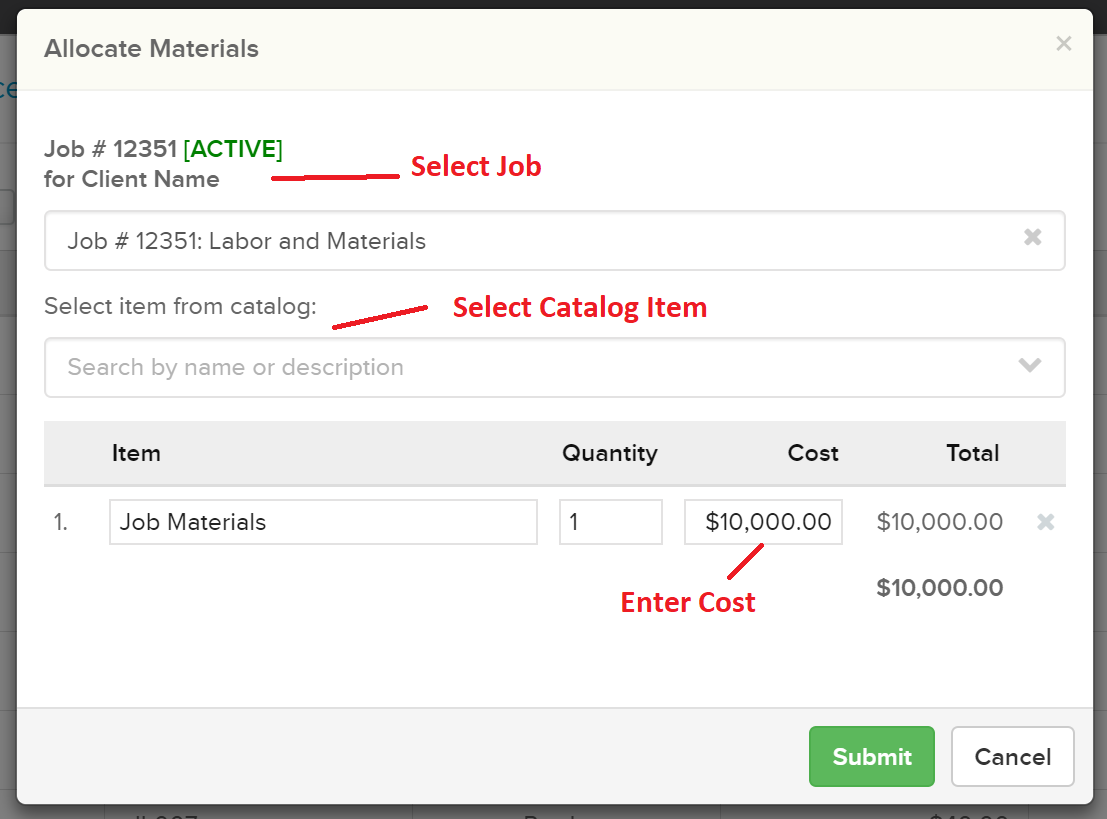Viewport: 1107px width, 819px height.
Task: Click the Cost column header
Action: (812, 453)
